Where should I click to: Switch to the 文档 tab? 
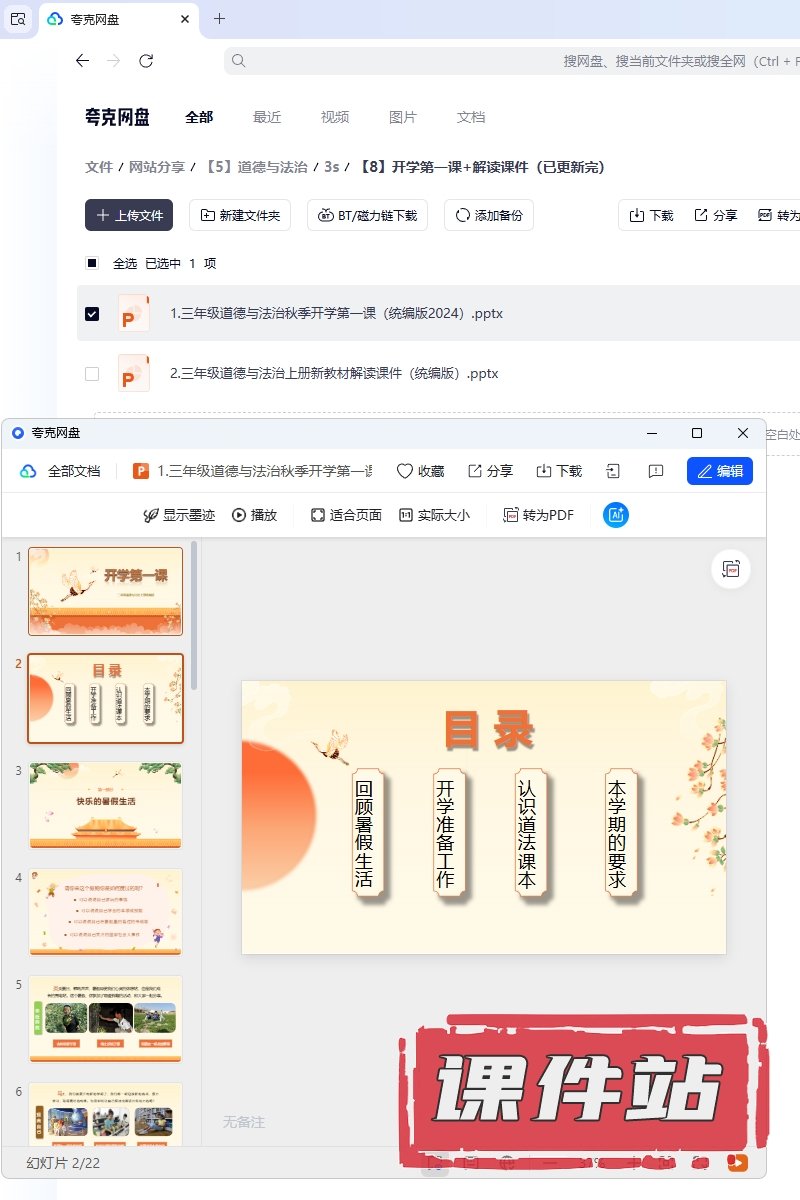(x=471, y=117)
